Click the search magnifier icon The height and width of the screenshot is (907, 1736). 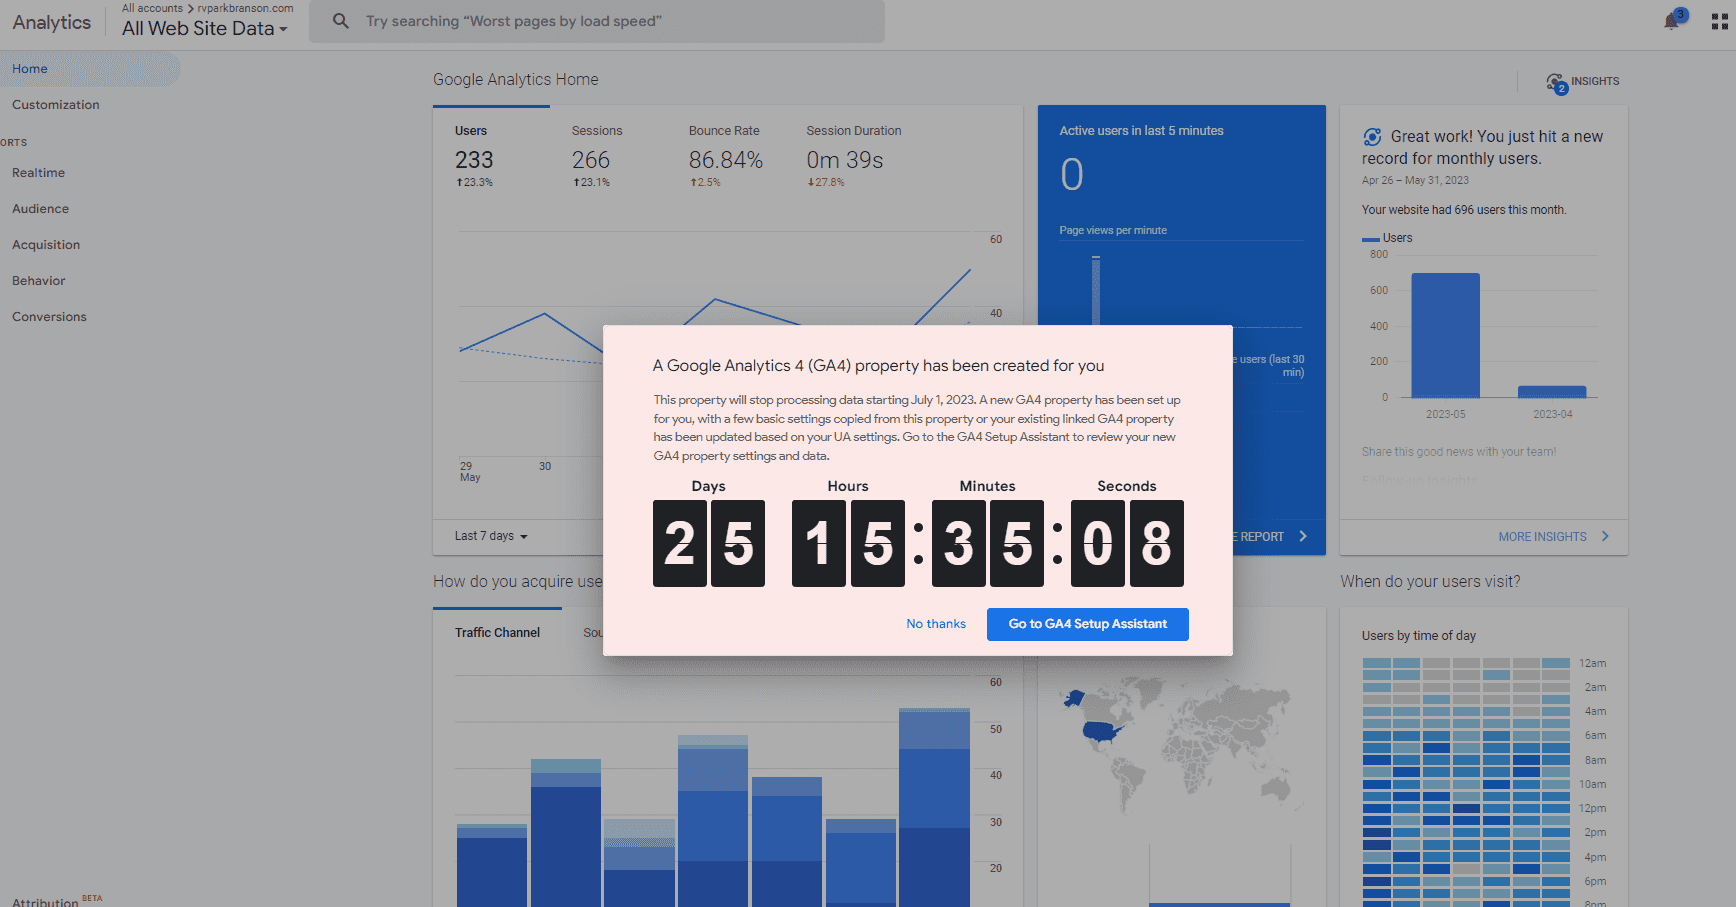tap(340, 20)
